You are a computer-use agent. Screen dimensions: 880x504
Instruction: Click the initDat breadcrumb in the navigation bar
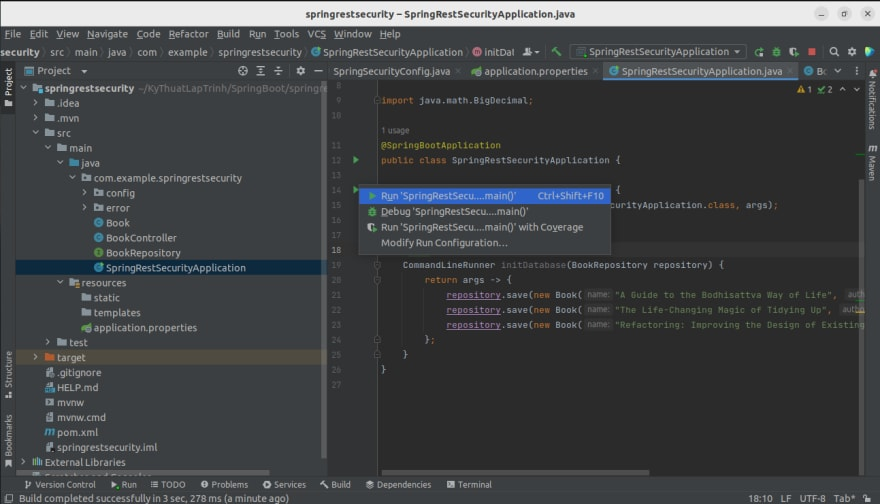pyautogui.click(x=493, y=52)
